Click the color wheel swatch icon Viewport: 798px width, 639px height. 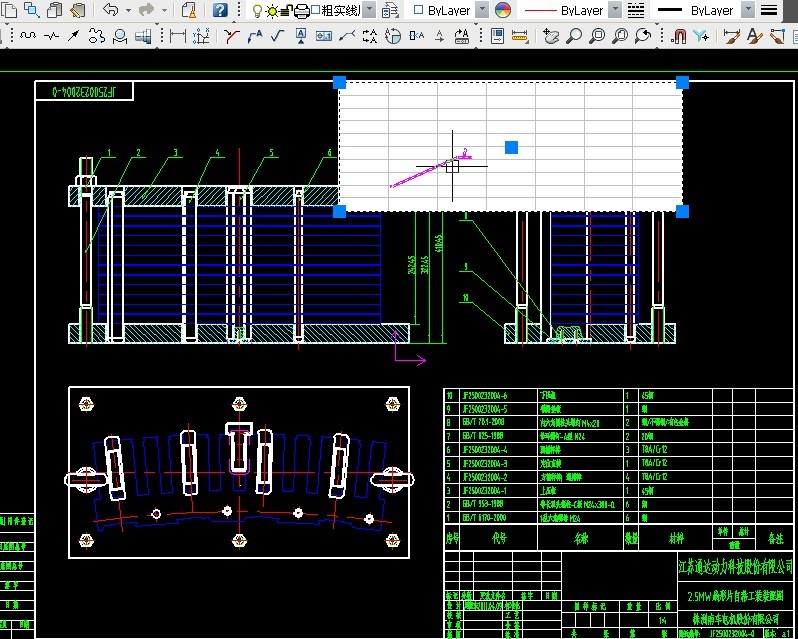click(x=503, y=10)
